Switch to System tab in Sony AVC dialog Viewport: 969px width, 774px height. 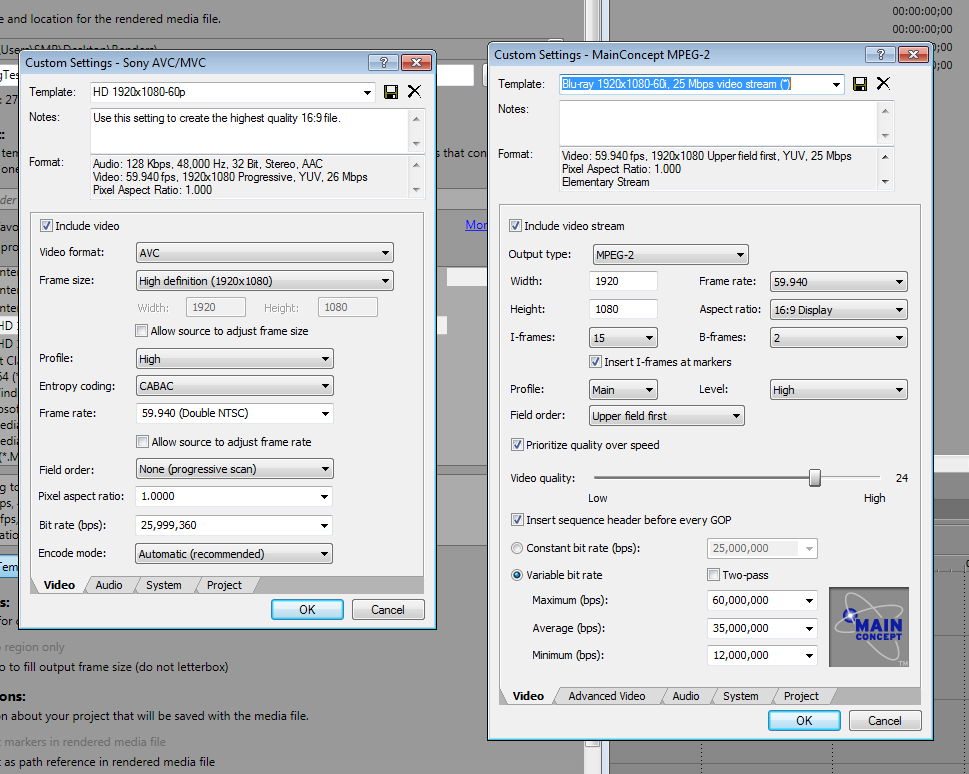click(164, 585)
